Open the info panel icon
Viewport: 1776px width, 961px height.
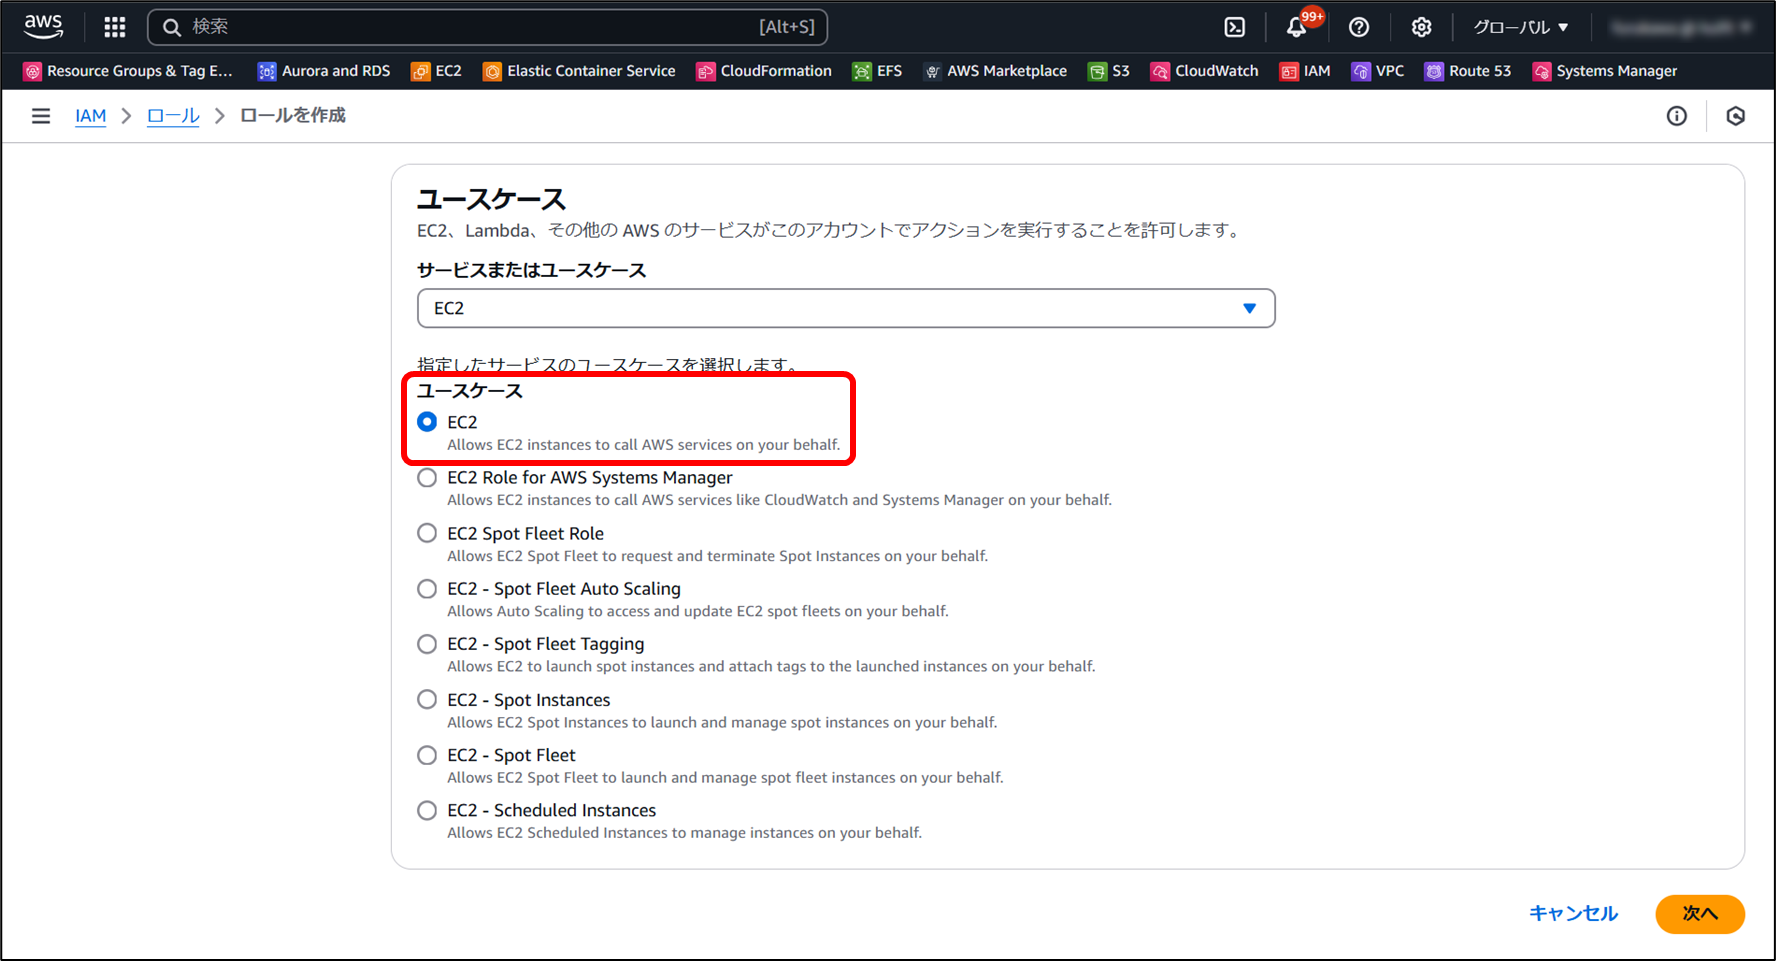(x=1677, y=116)
